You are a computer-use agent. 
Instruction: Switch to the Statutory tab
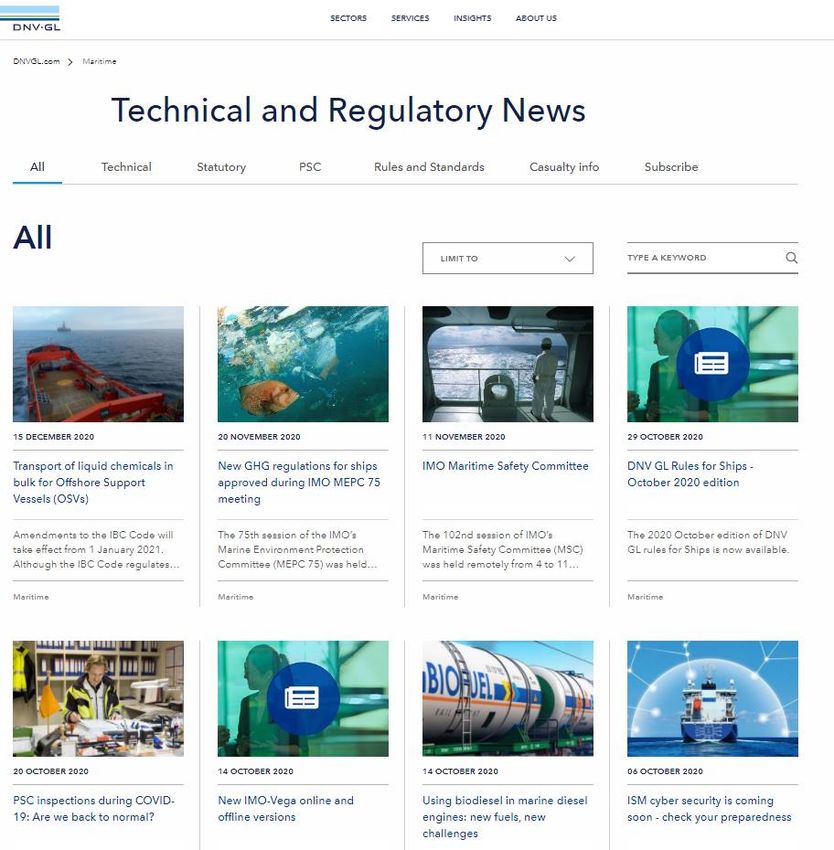221,167
